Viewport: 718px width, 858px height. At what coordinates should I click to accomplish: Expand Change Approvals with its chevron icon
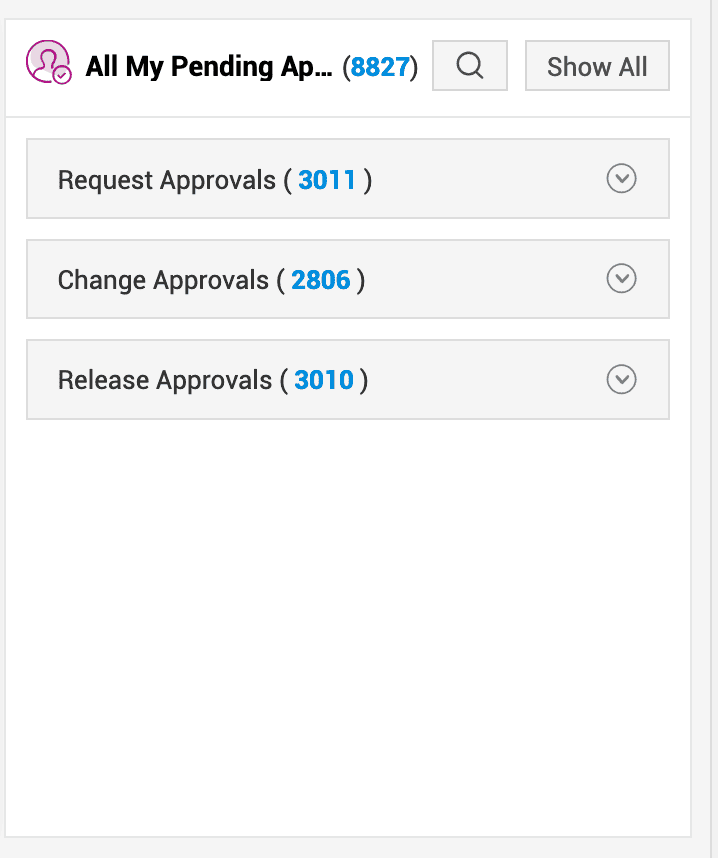621,279
